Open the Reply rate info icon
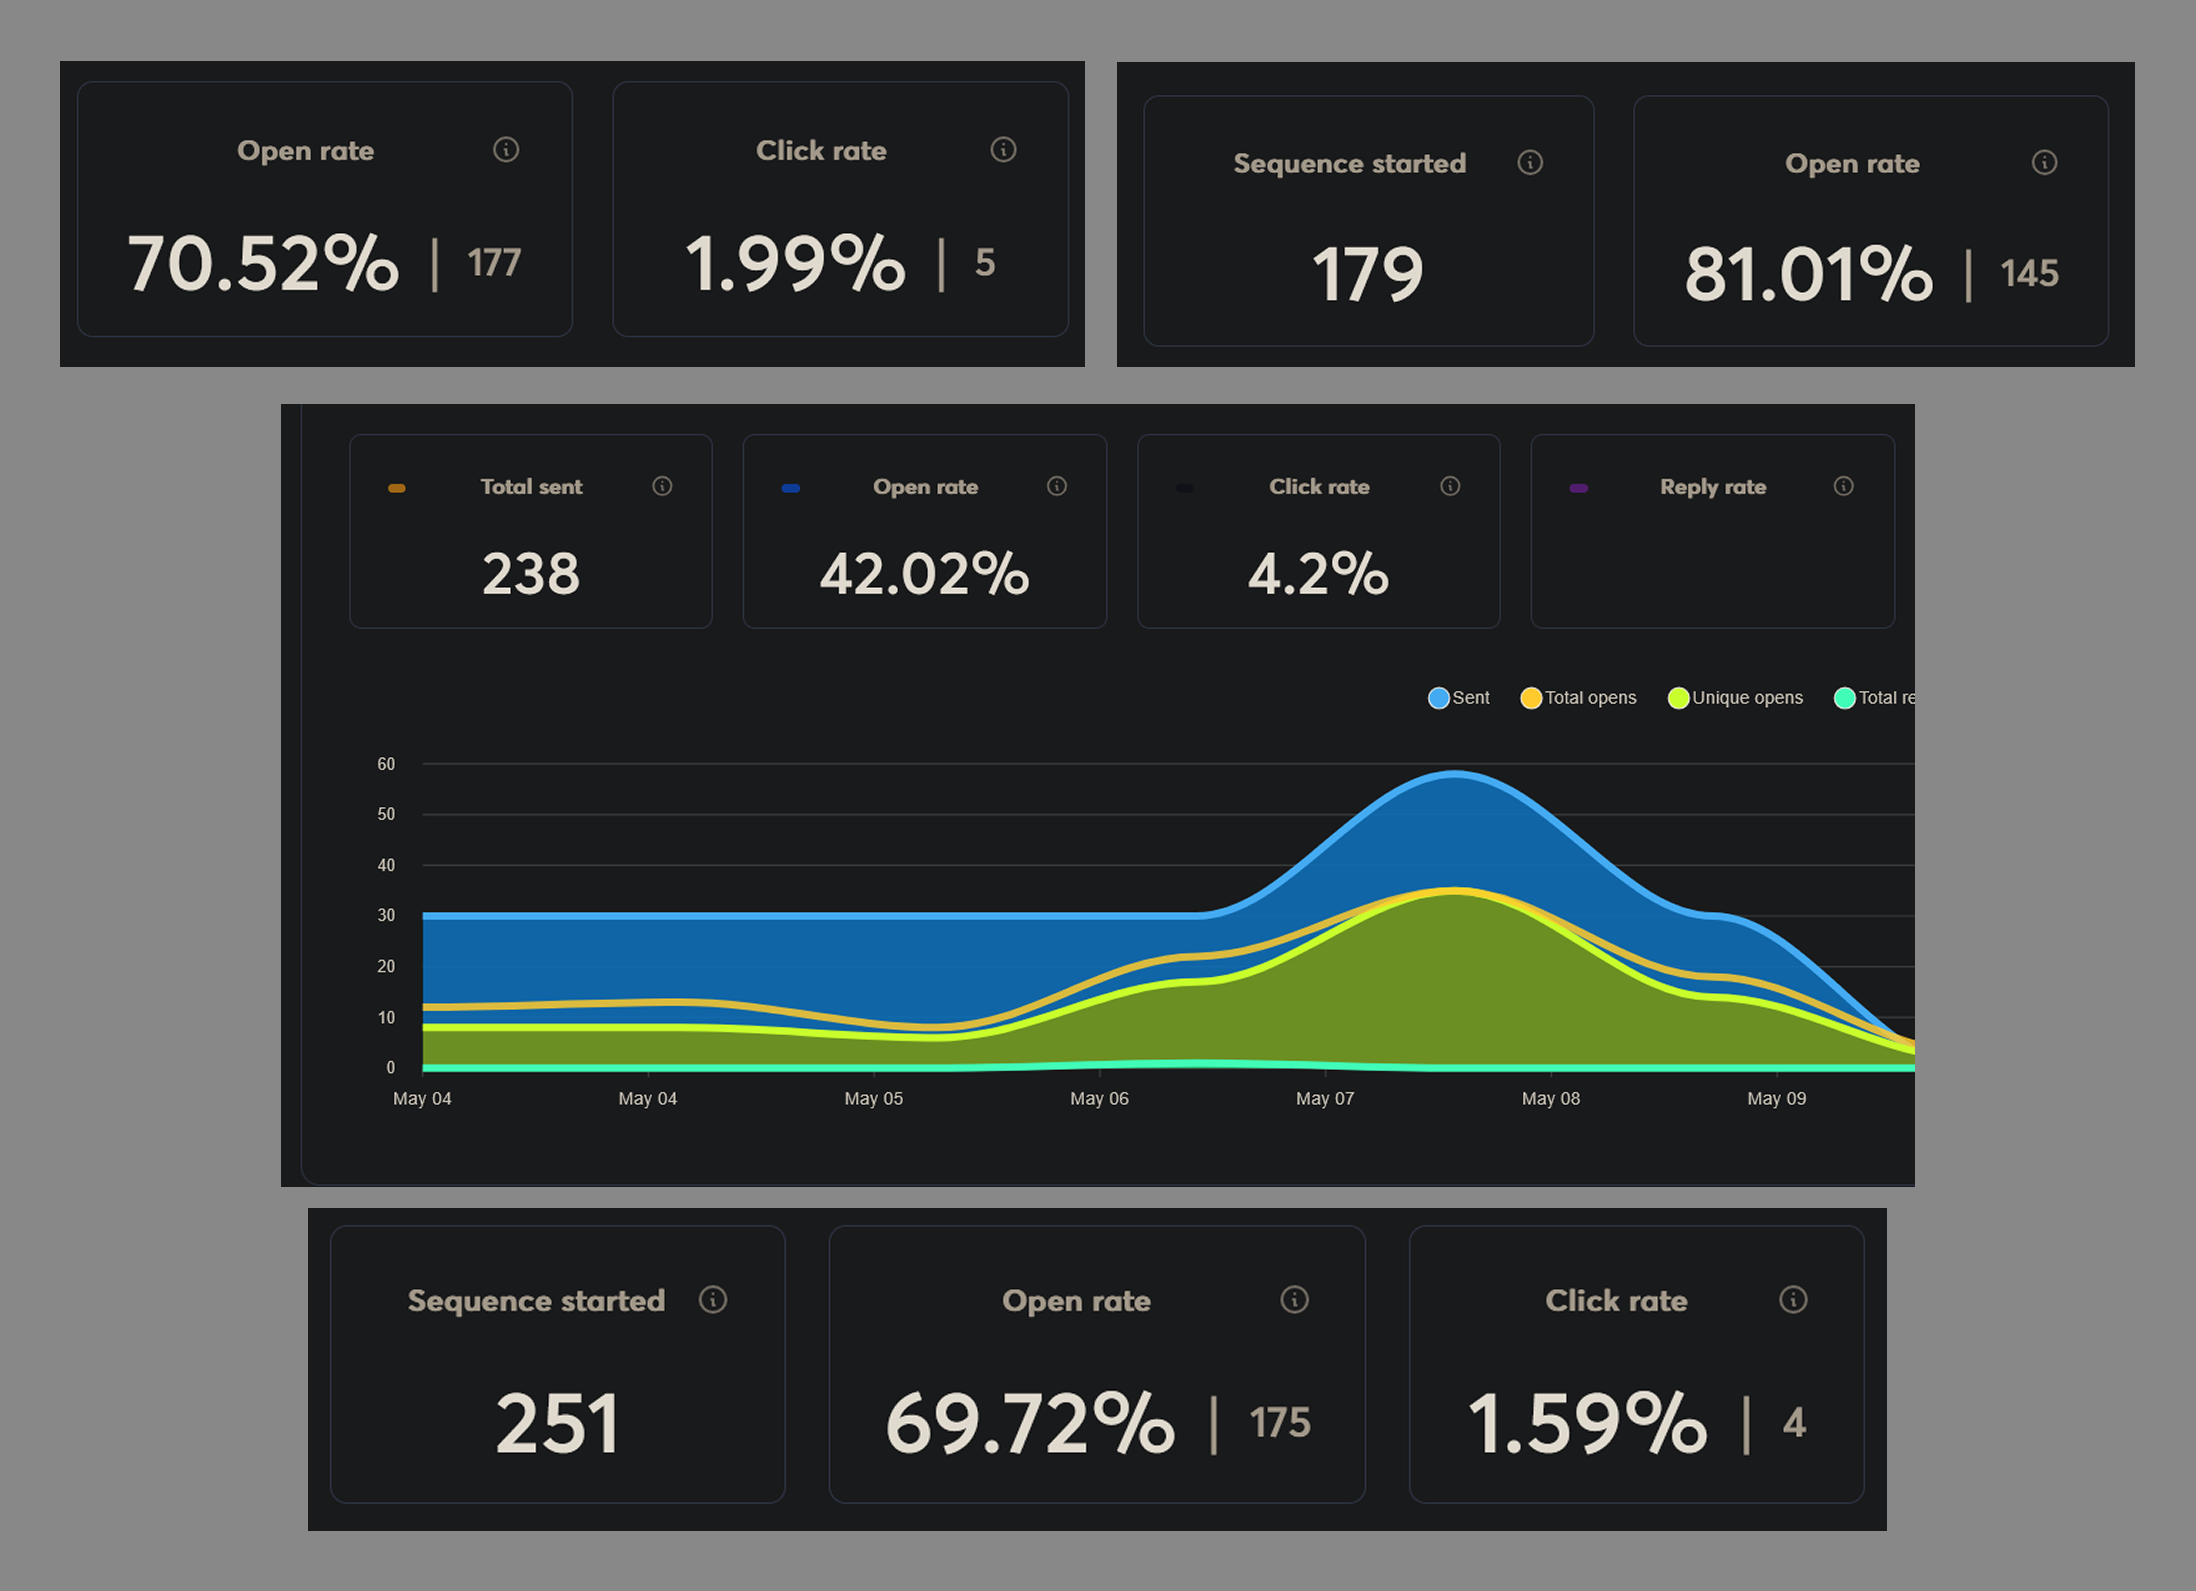This screenshot has height=1591, width=2196. (x=1843, y=486)
